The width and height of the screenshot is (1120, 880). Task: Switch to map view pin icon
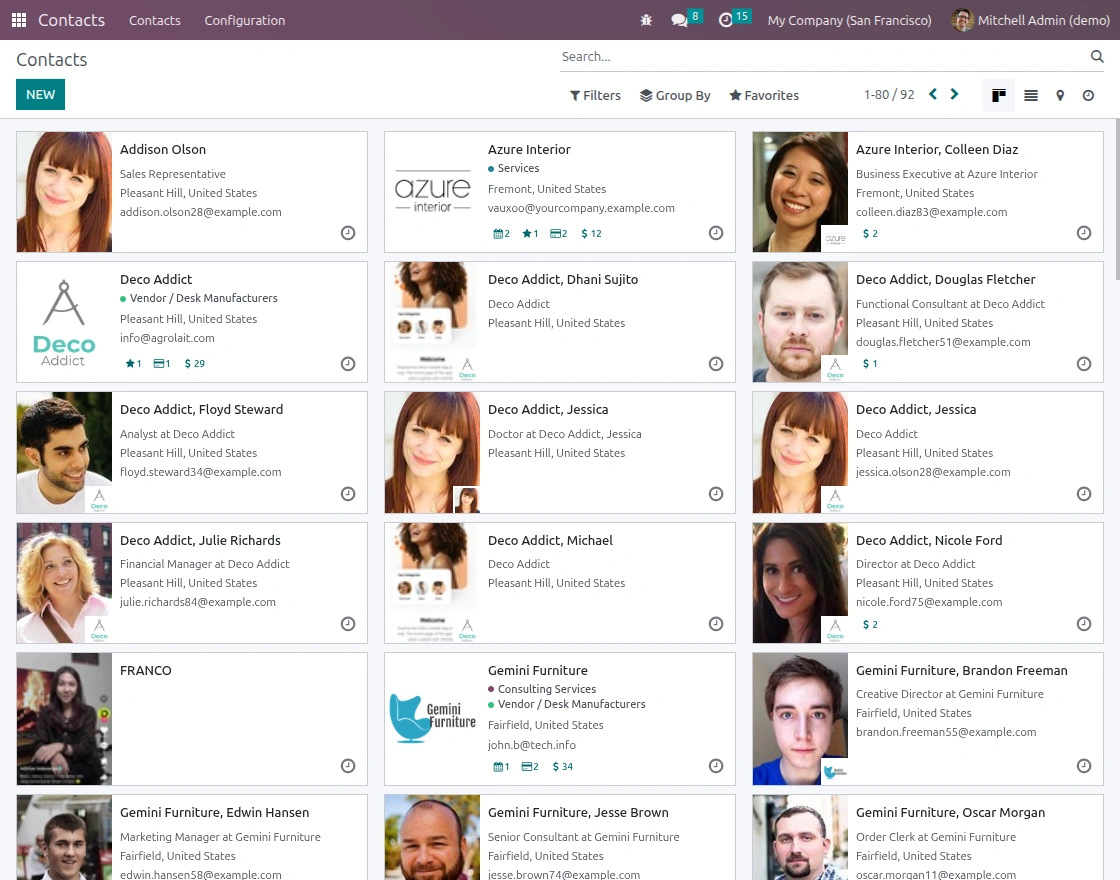(x=1060, y=95)
